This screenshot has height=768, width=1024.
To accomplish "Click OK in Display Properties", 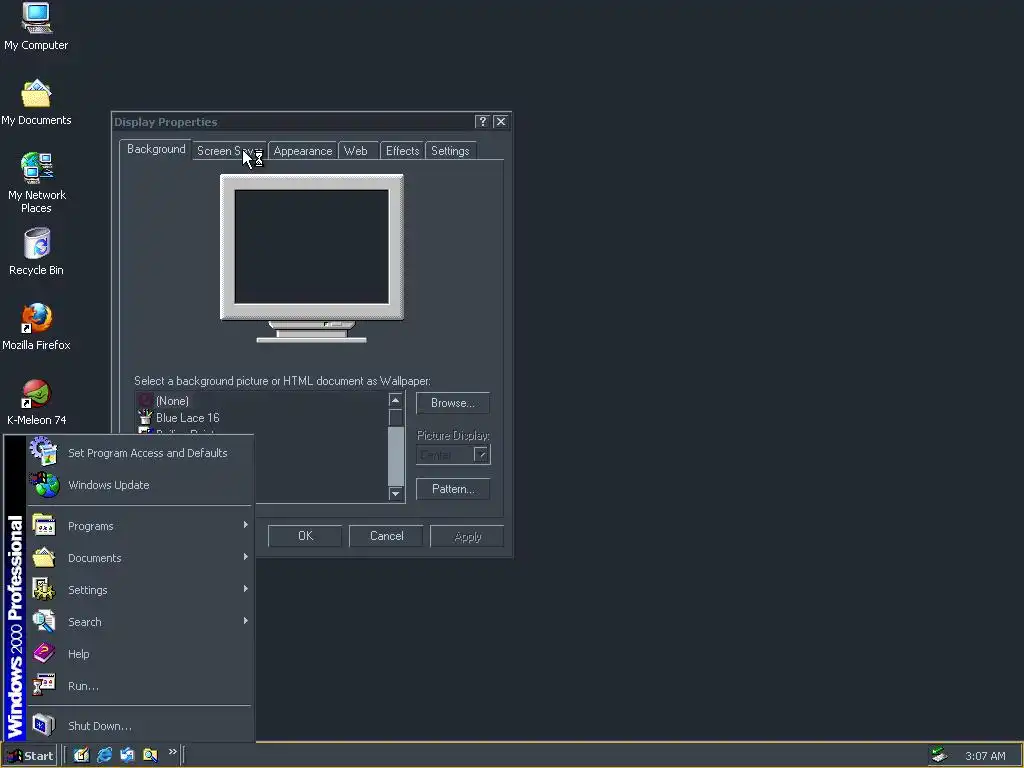I will click(305, 536).
